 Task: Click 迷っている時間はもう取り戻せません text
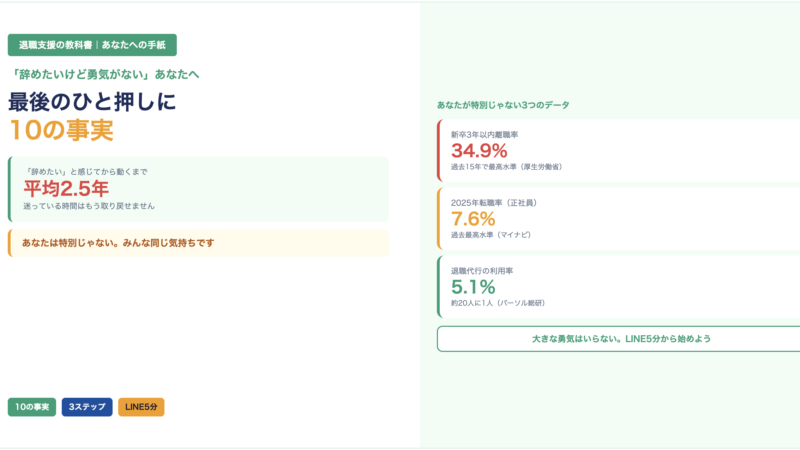pos(89,206)
